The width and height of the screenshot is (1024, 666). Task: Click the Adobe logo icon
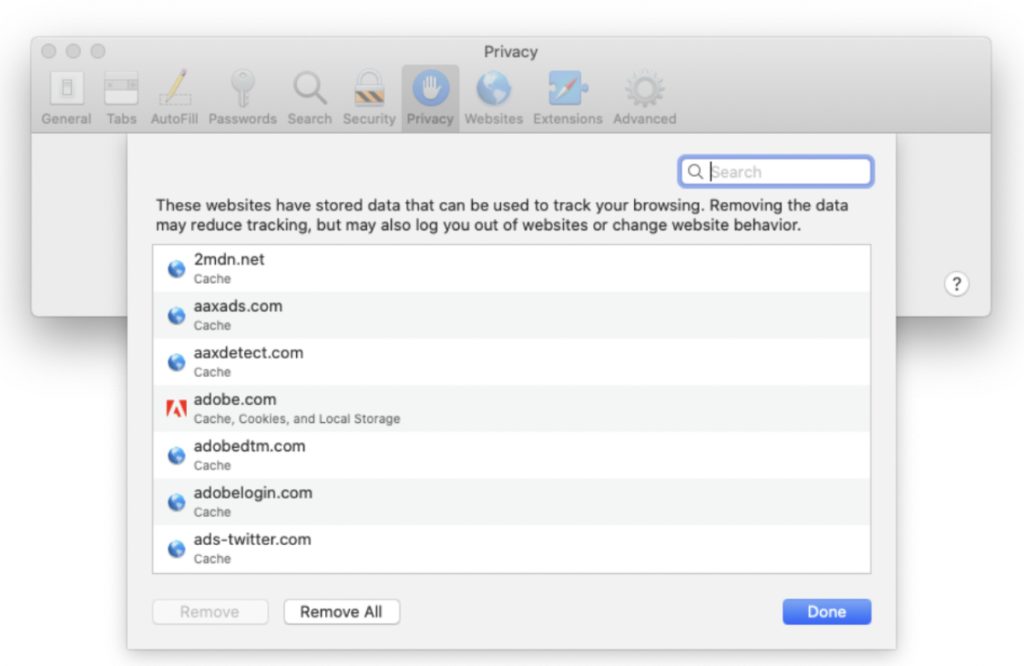176,409
